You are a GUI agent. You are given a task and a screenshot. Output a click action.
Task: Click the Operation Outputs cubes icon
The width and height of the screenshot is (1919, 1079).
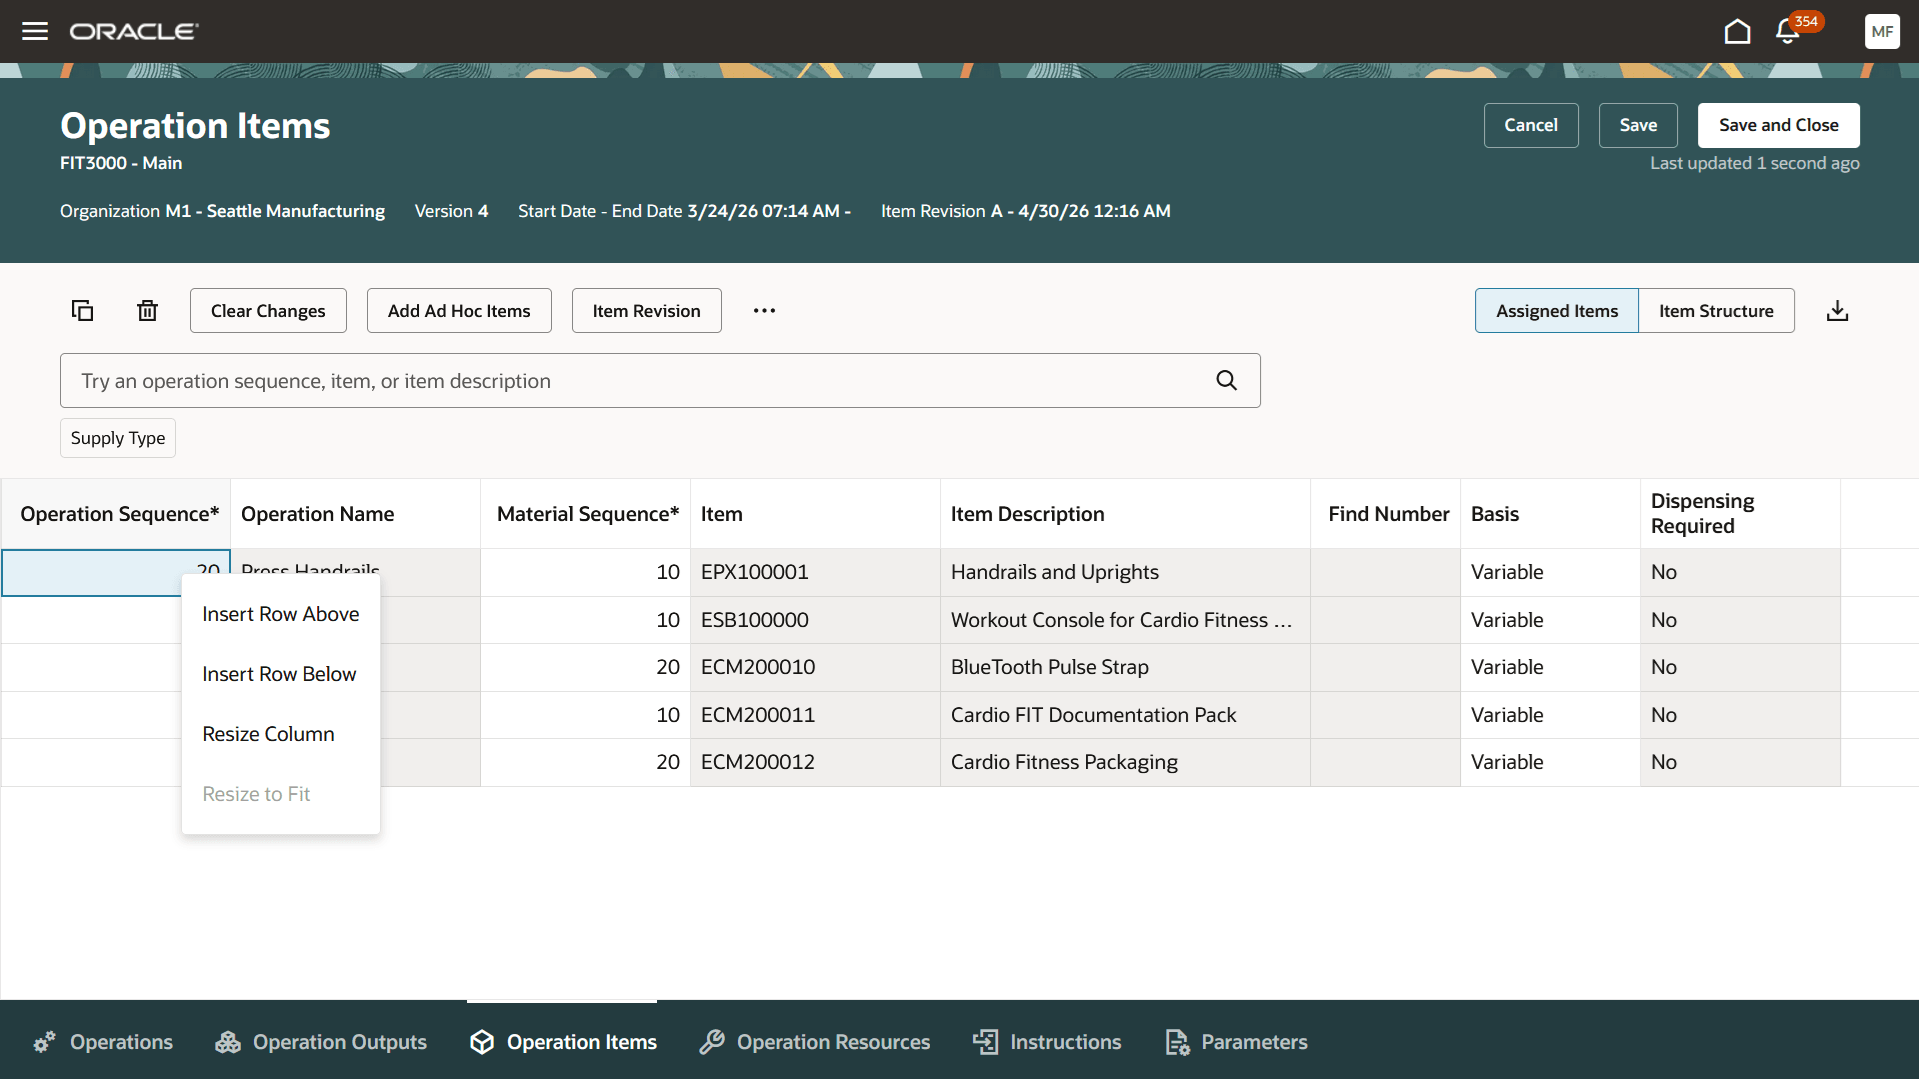click(x=228, y=1042)
